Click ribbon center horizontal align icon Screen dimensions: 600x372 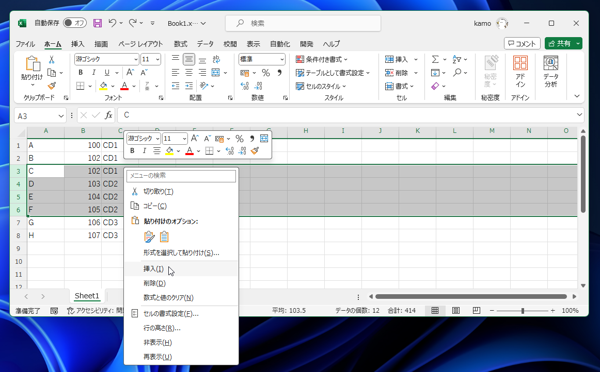click(189, 72)
